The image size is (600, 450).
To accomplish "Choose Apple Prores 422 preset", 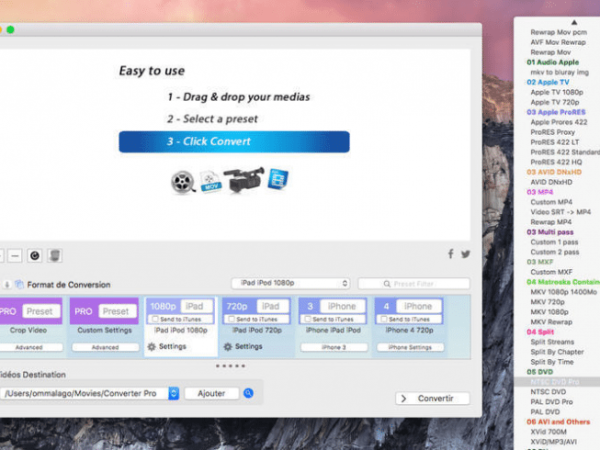I will [x=559, y=122].
